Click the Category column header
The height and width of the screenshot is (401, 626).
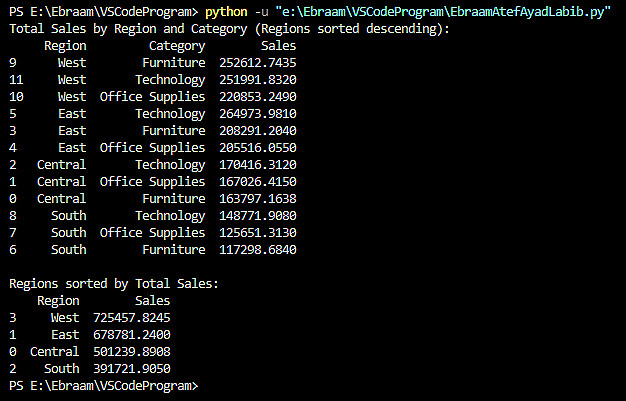pyautogui.click(x=177, y=46)
